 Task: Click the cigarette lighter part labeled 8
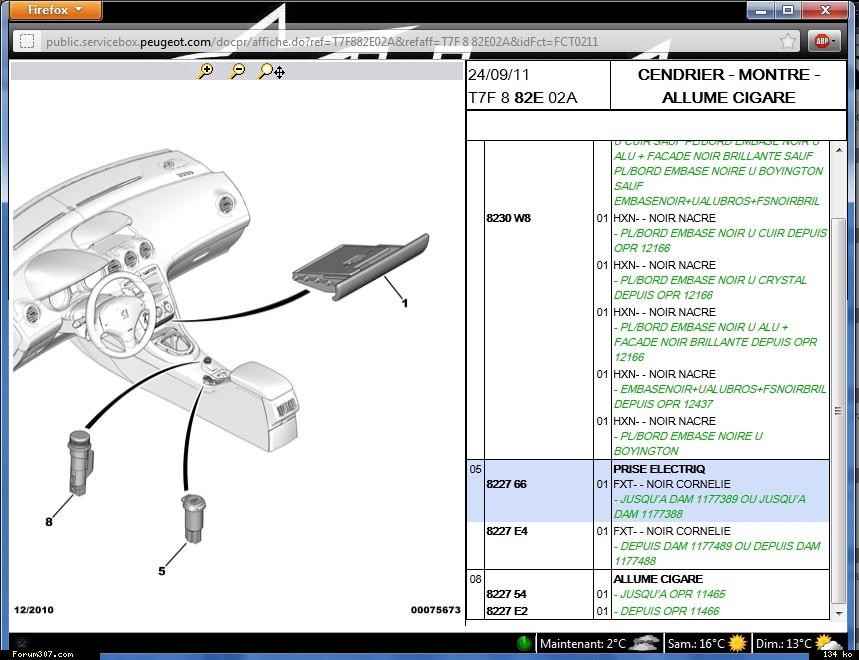click(80, 458)
